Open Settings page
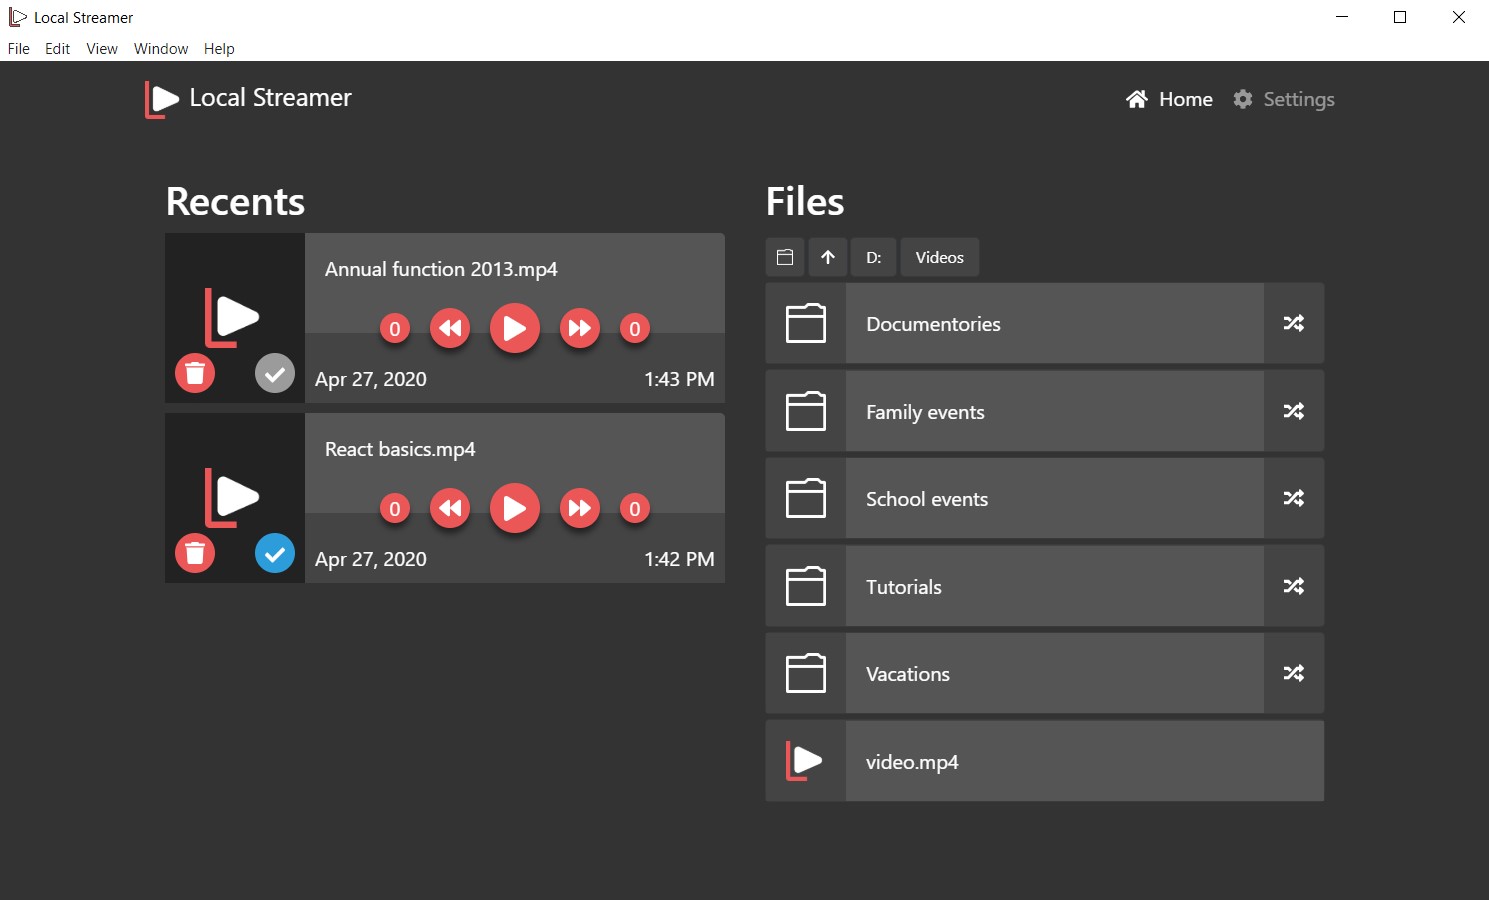 [1284, 99]
